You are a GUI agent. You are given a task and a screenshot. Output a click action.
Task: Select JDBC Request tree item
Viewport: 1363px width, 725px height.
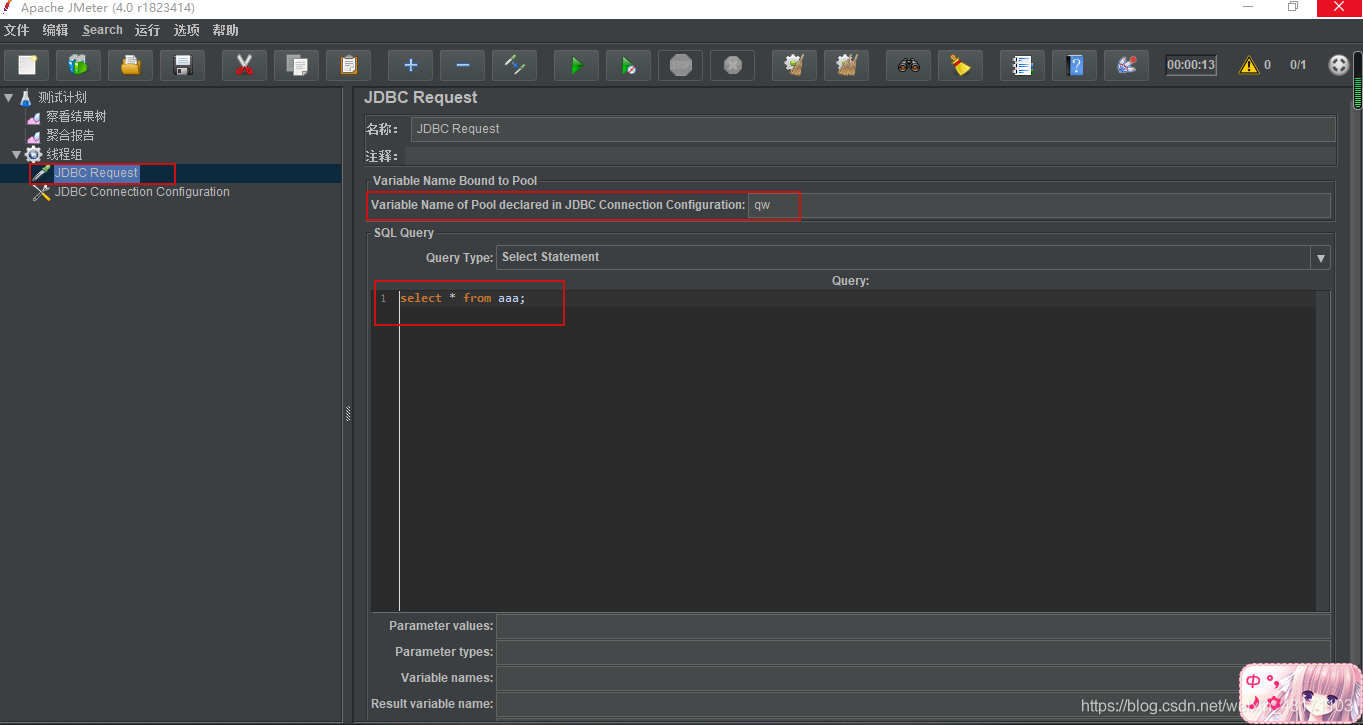tap(96, 173)
